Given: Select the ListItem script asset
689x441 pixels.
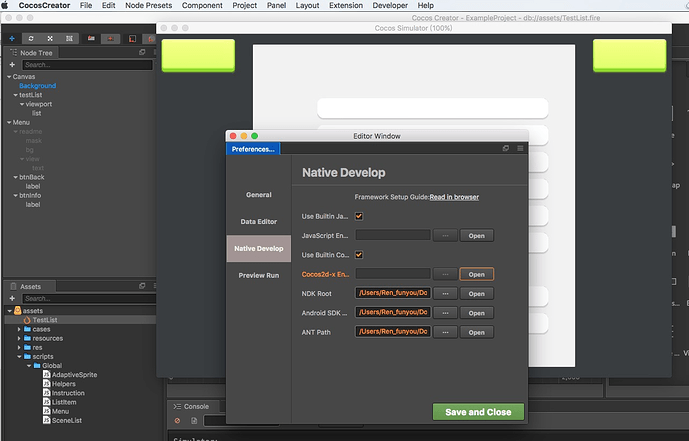Looking at the screenshot, I should pos(64,402).
